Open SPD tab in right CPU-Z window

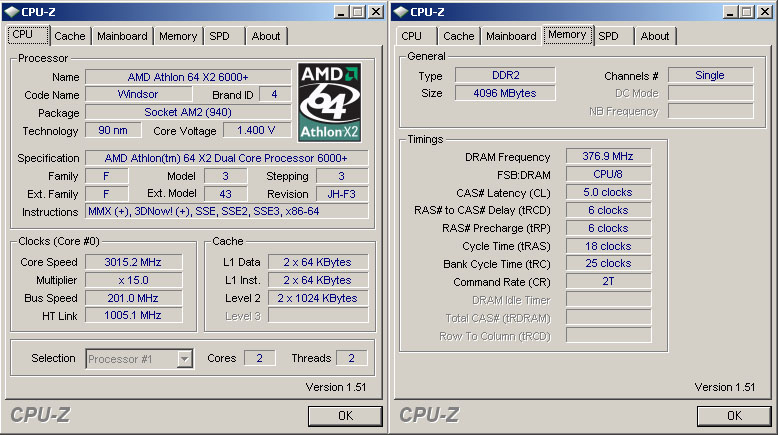(608, 36)
